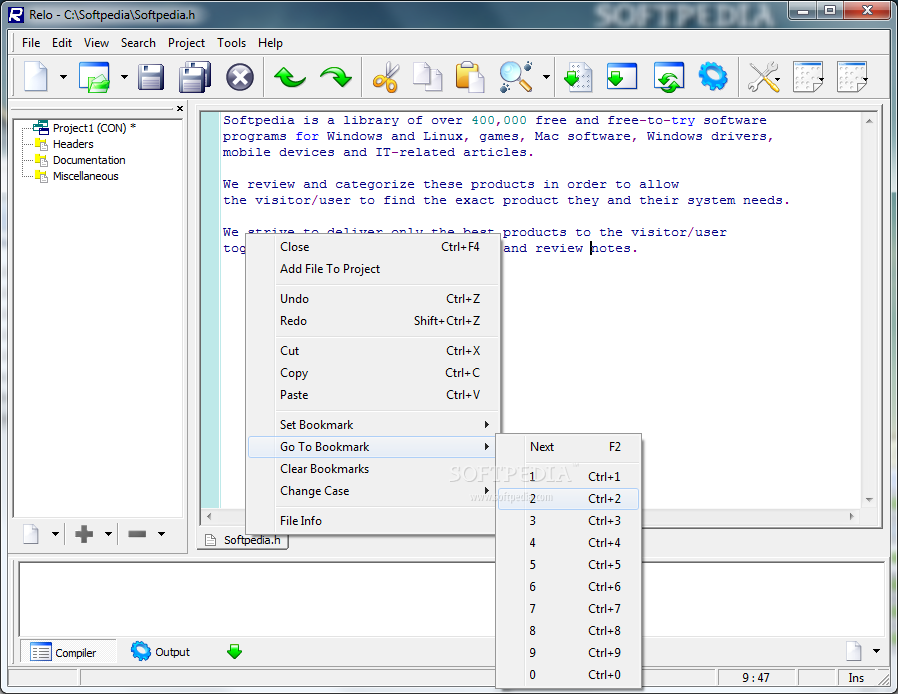
Task: Click the Rebuild refresh arrows icon
Action: pyautogui.click(x=669, y=77)
